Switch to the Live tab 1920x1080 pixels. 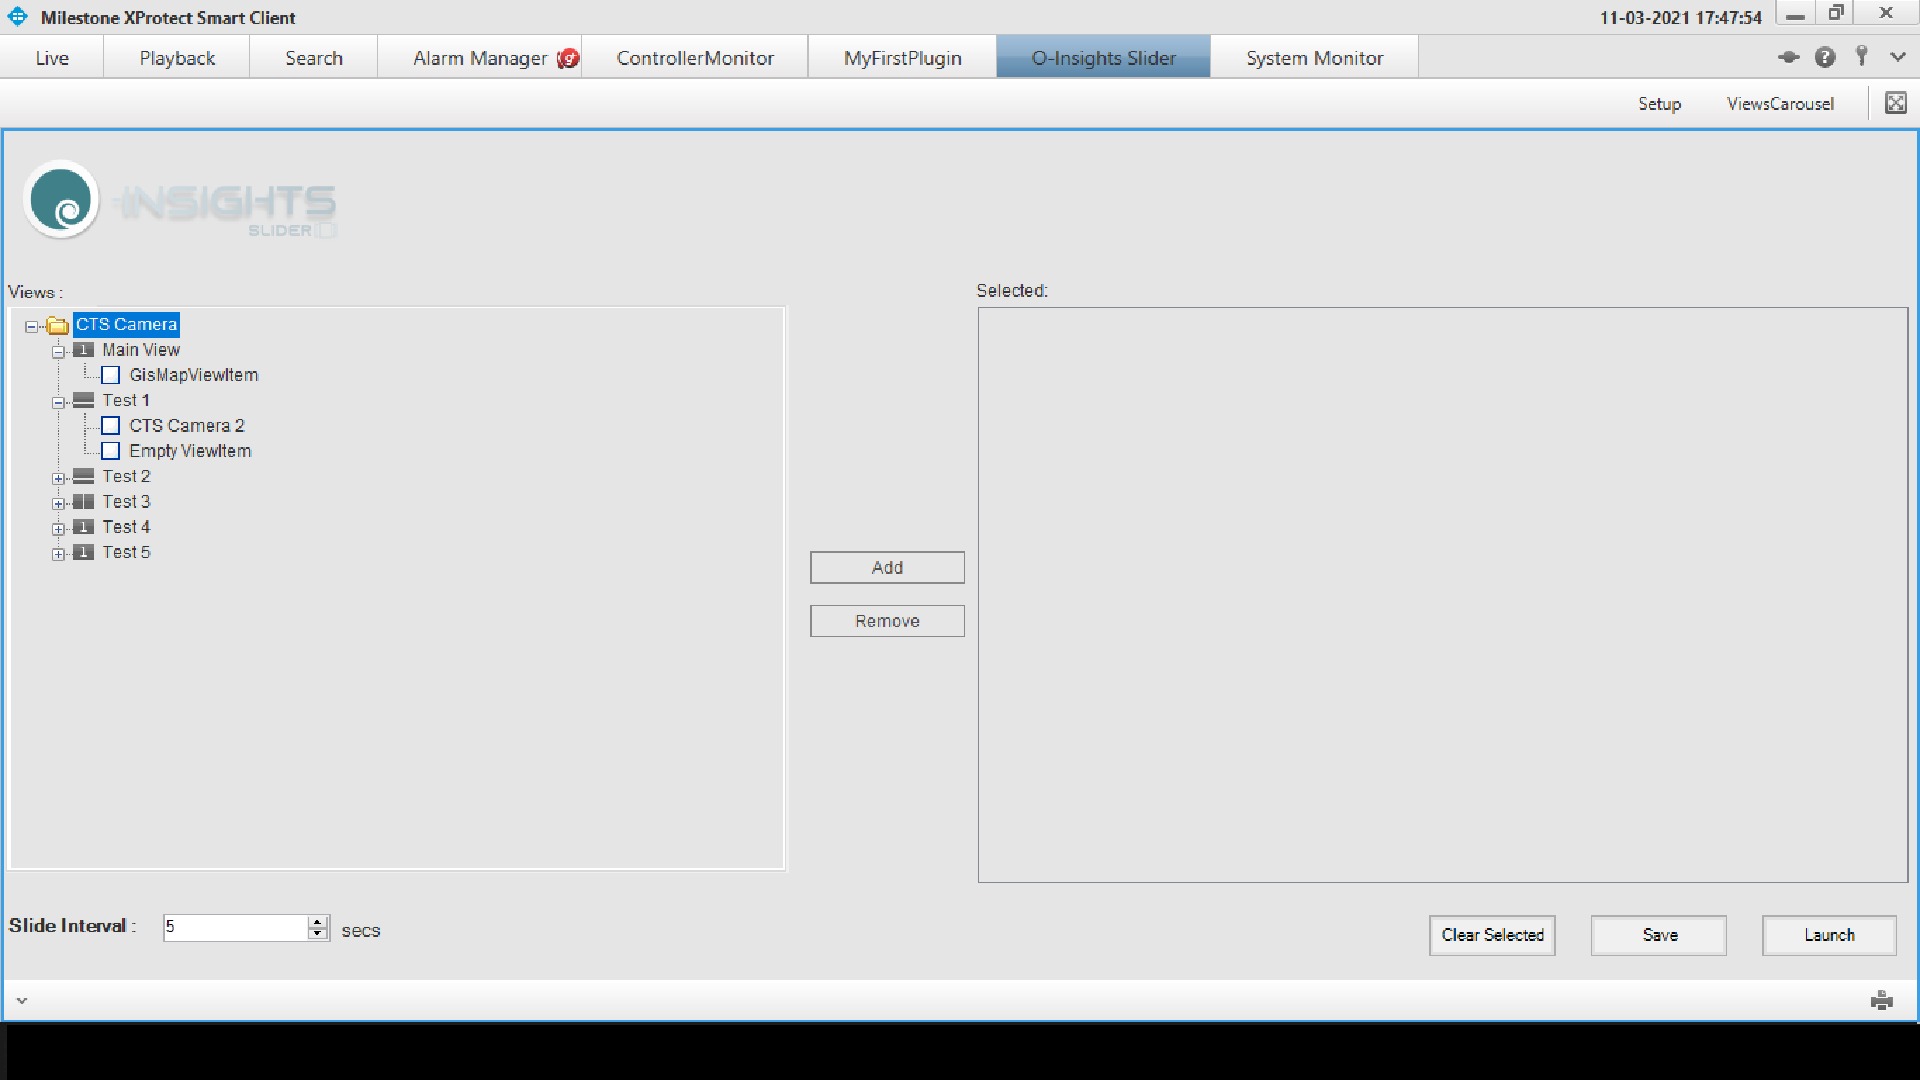[x=52, y=58]
